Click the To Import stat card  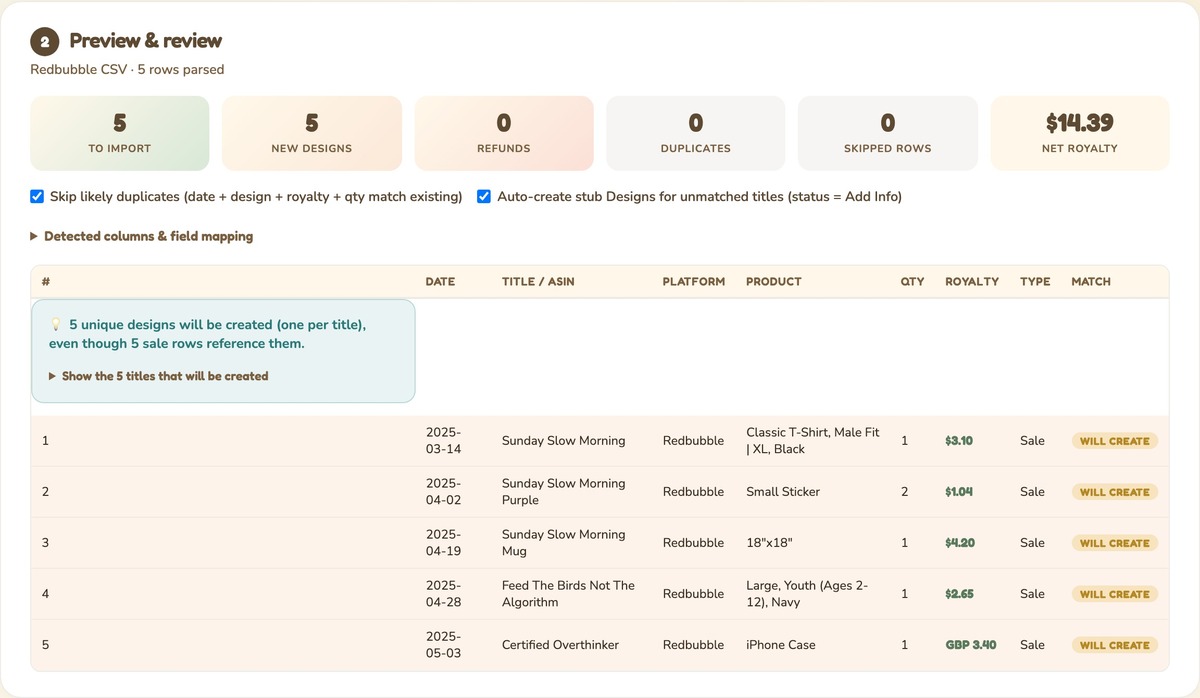(120, 133)
